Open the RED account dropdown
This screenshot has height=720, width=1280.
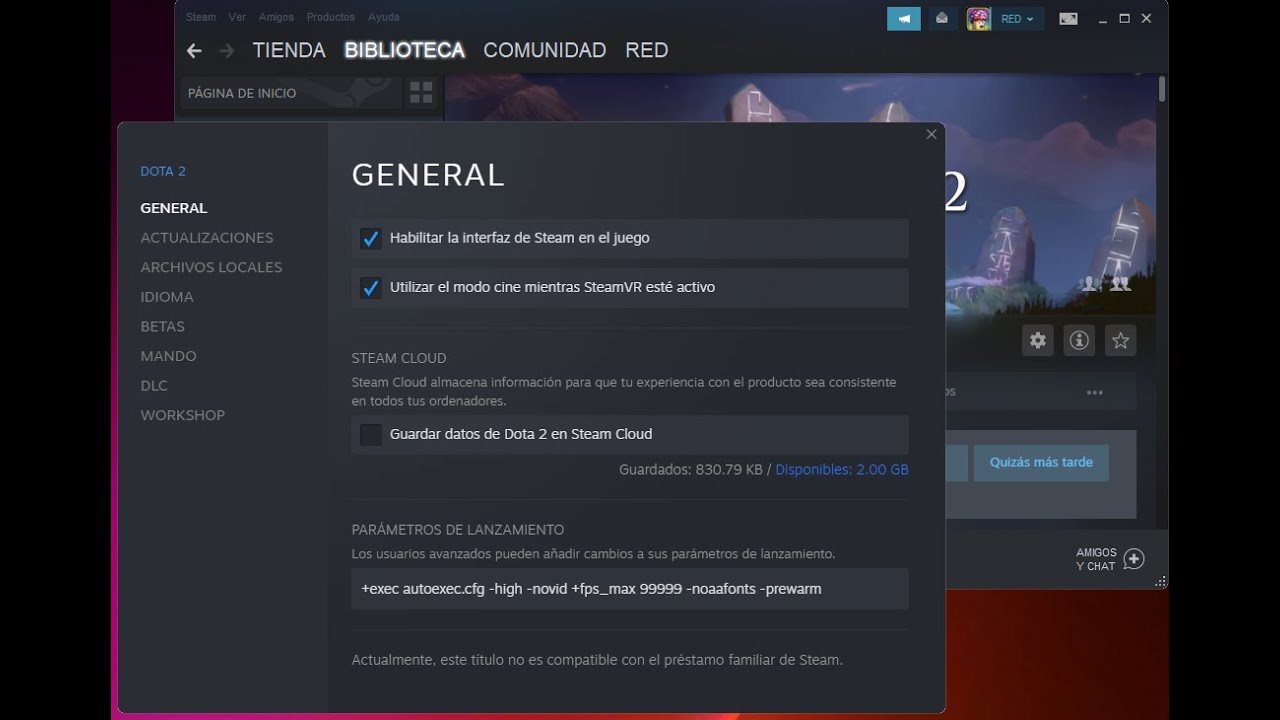1018,18
